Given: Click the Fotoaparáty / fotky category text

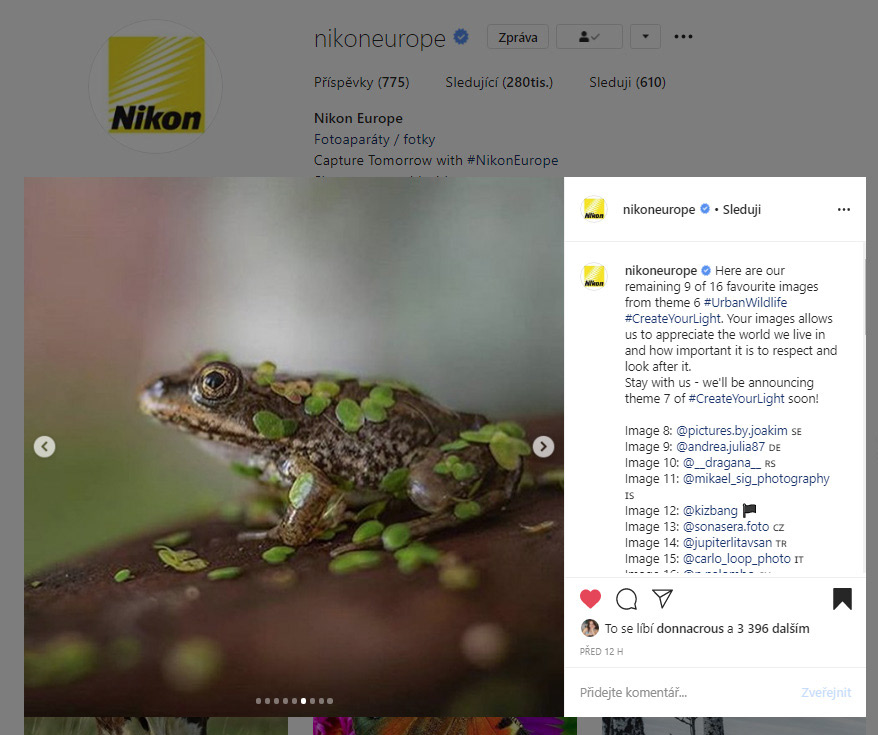Looking at the screenshot, I should tap(374, 139).
